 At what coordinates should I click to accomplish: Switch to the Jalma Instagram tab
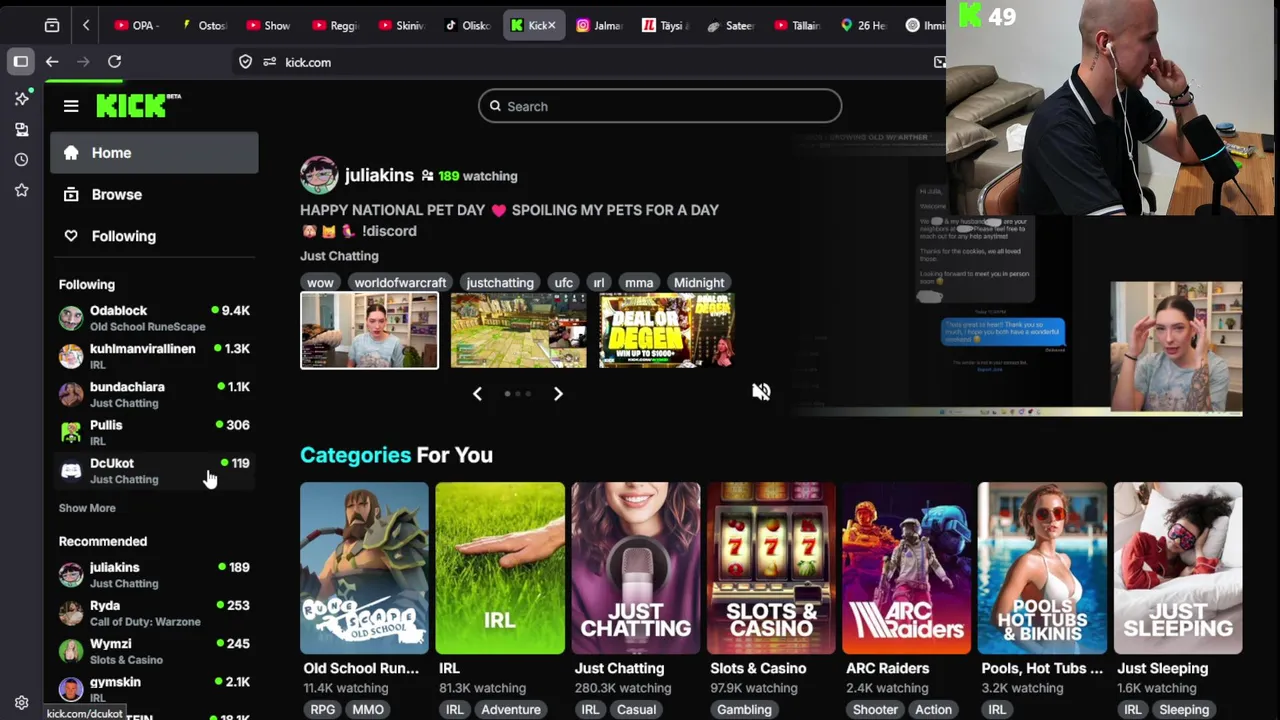tap(599, 25)
